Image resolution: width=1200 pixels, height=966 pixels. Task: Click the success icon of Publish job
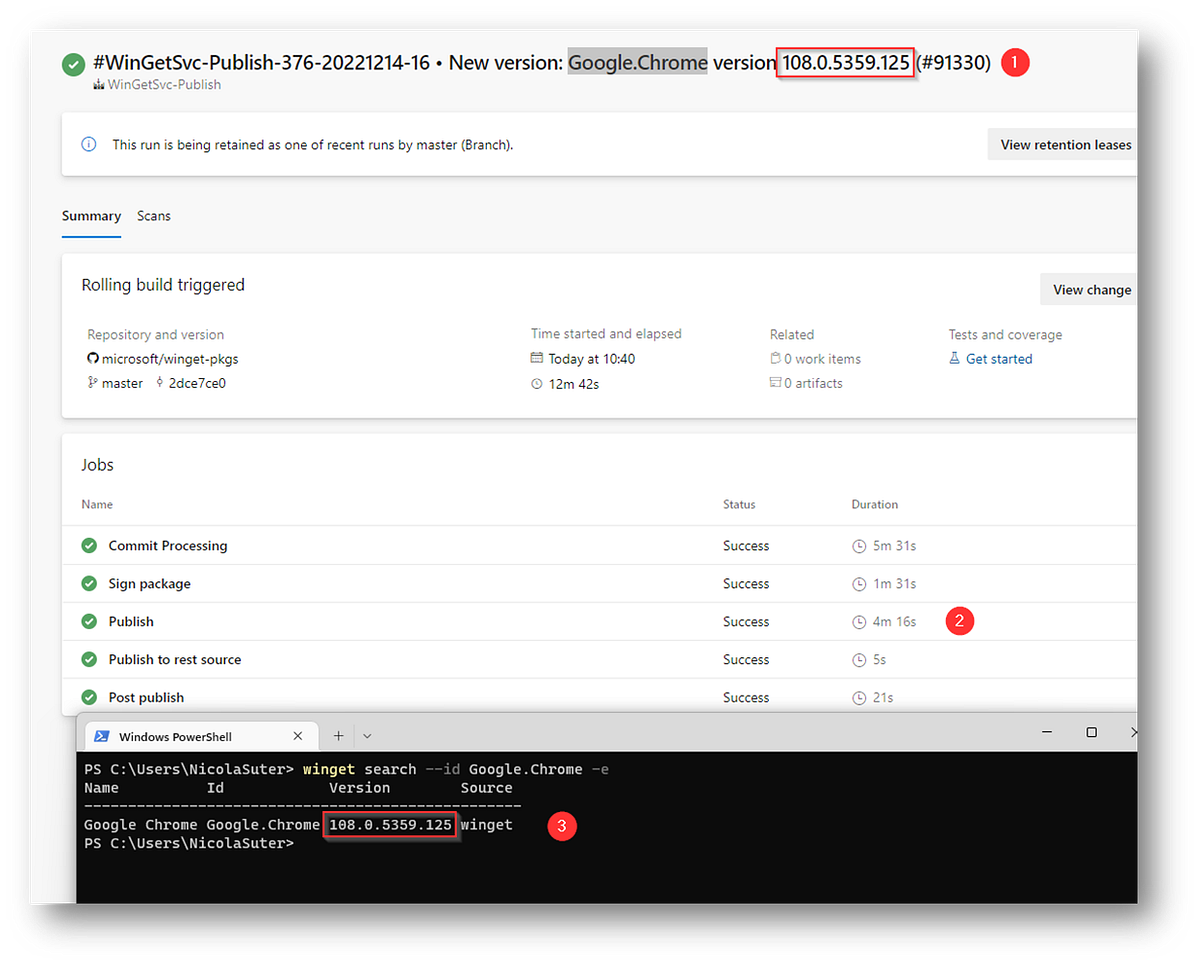90,622
